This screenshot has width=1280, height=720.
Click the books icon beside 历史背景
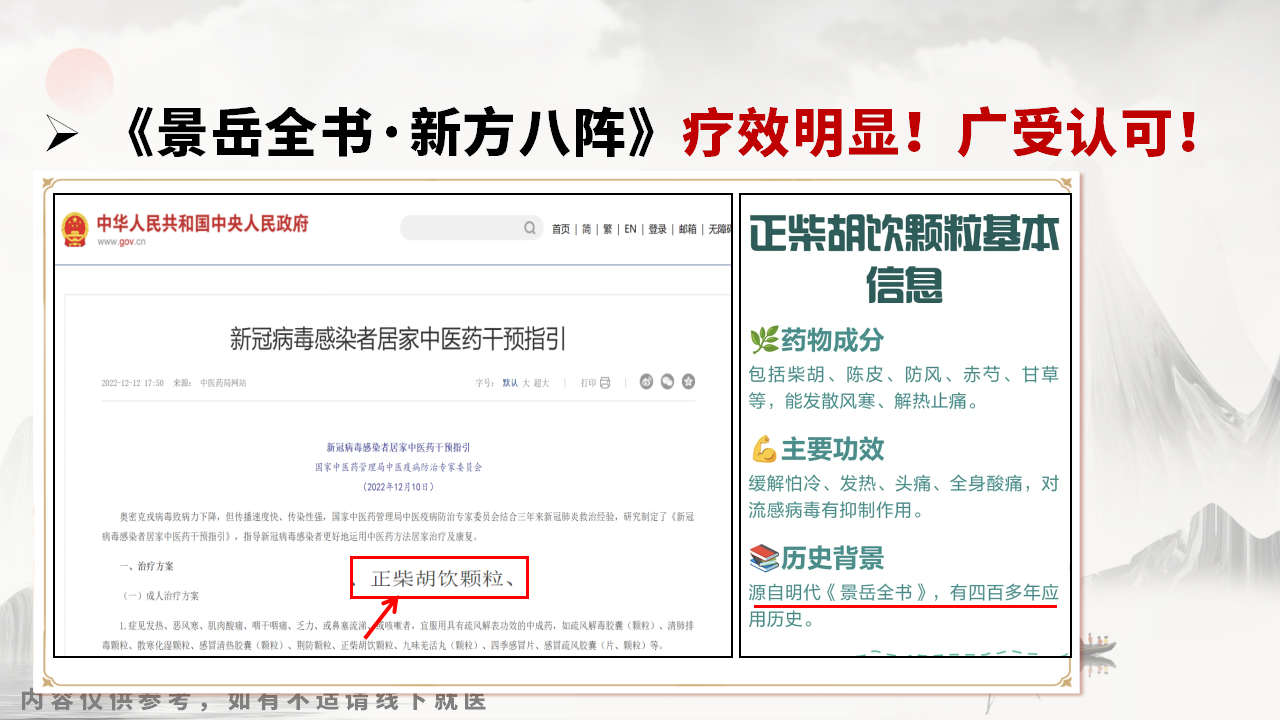click(764, 558)
